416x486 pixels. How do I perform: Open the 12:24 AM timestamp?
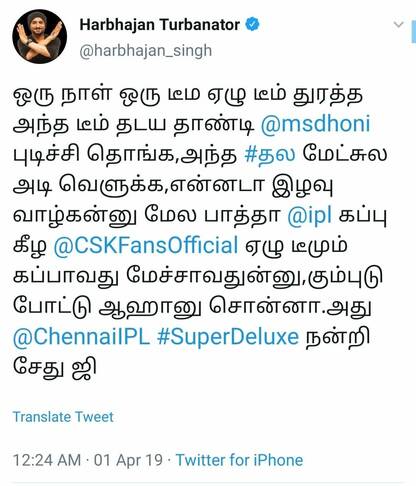click(x=47, y=460)
